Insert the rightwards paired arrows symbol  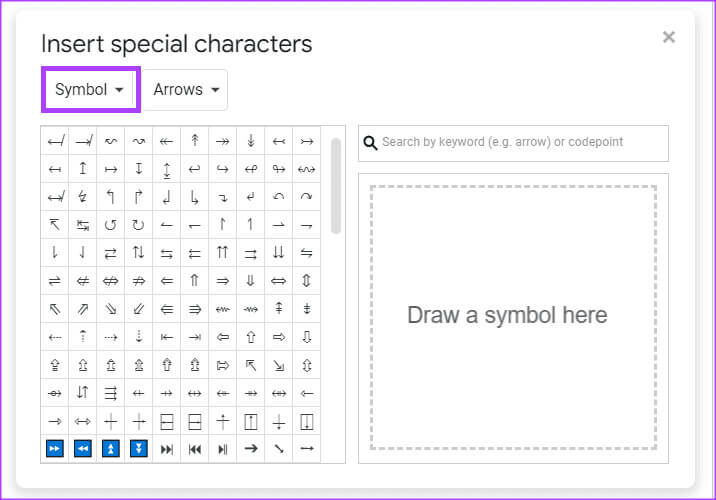coord(251,253)
